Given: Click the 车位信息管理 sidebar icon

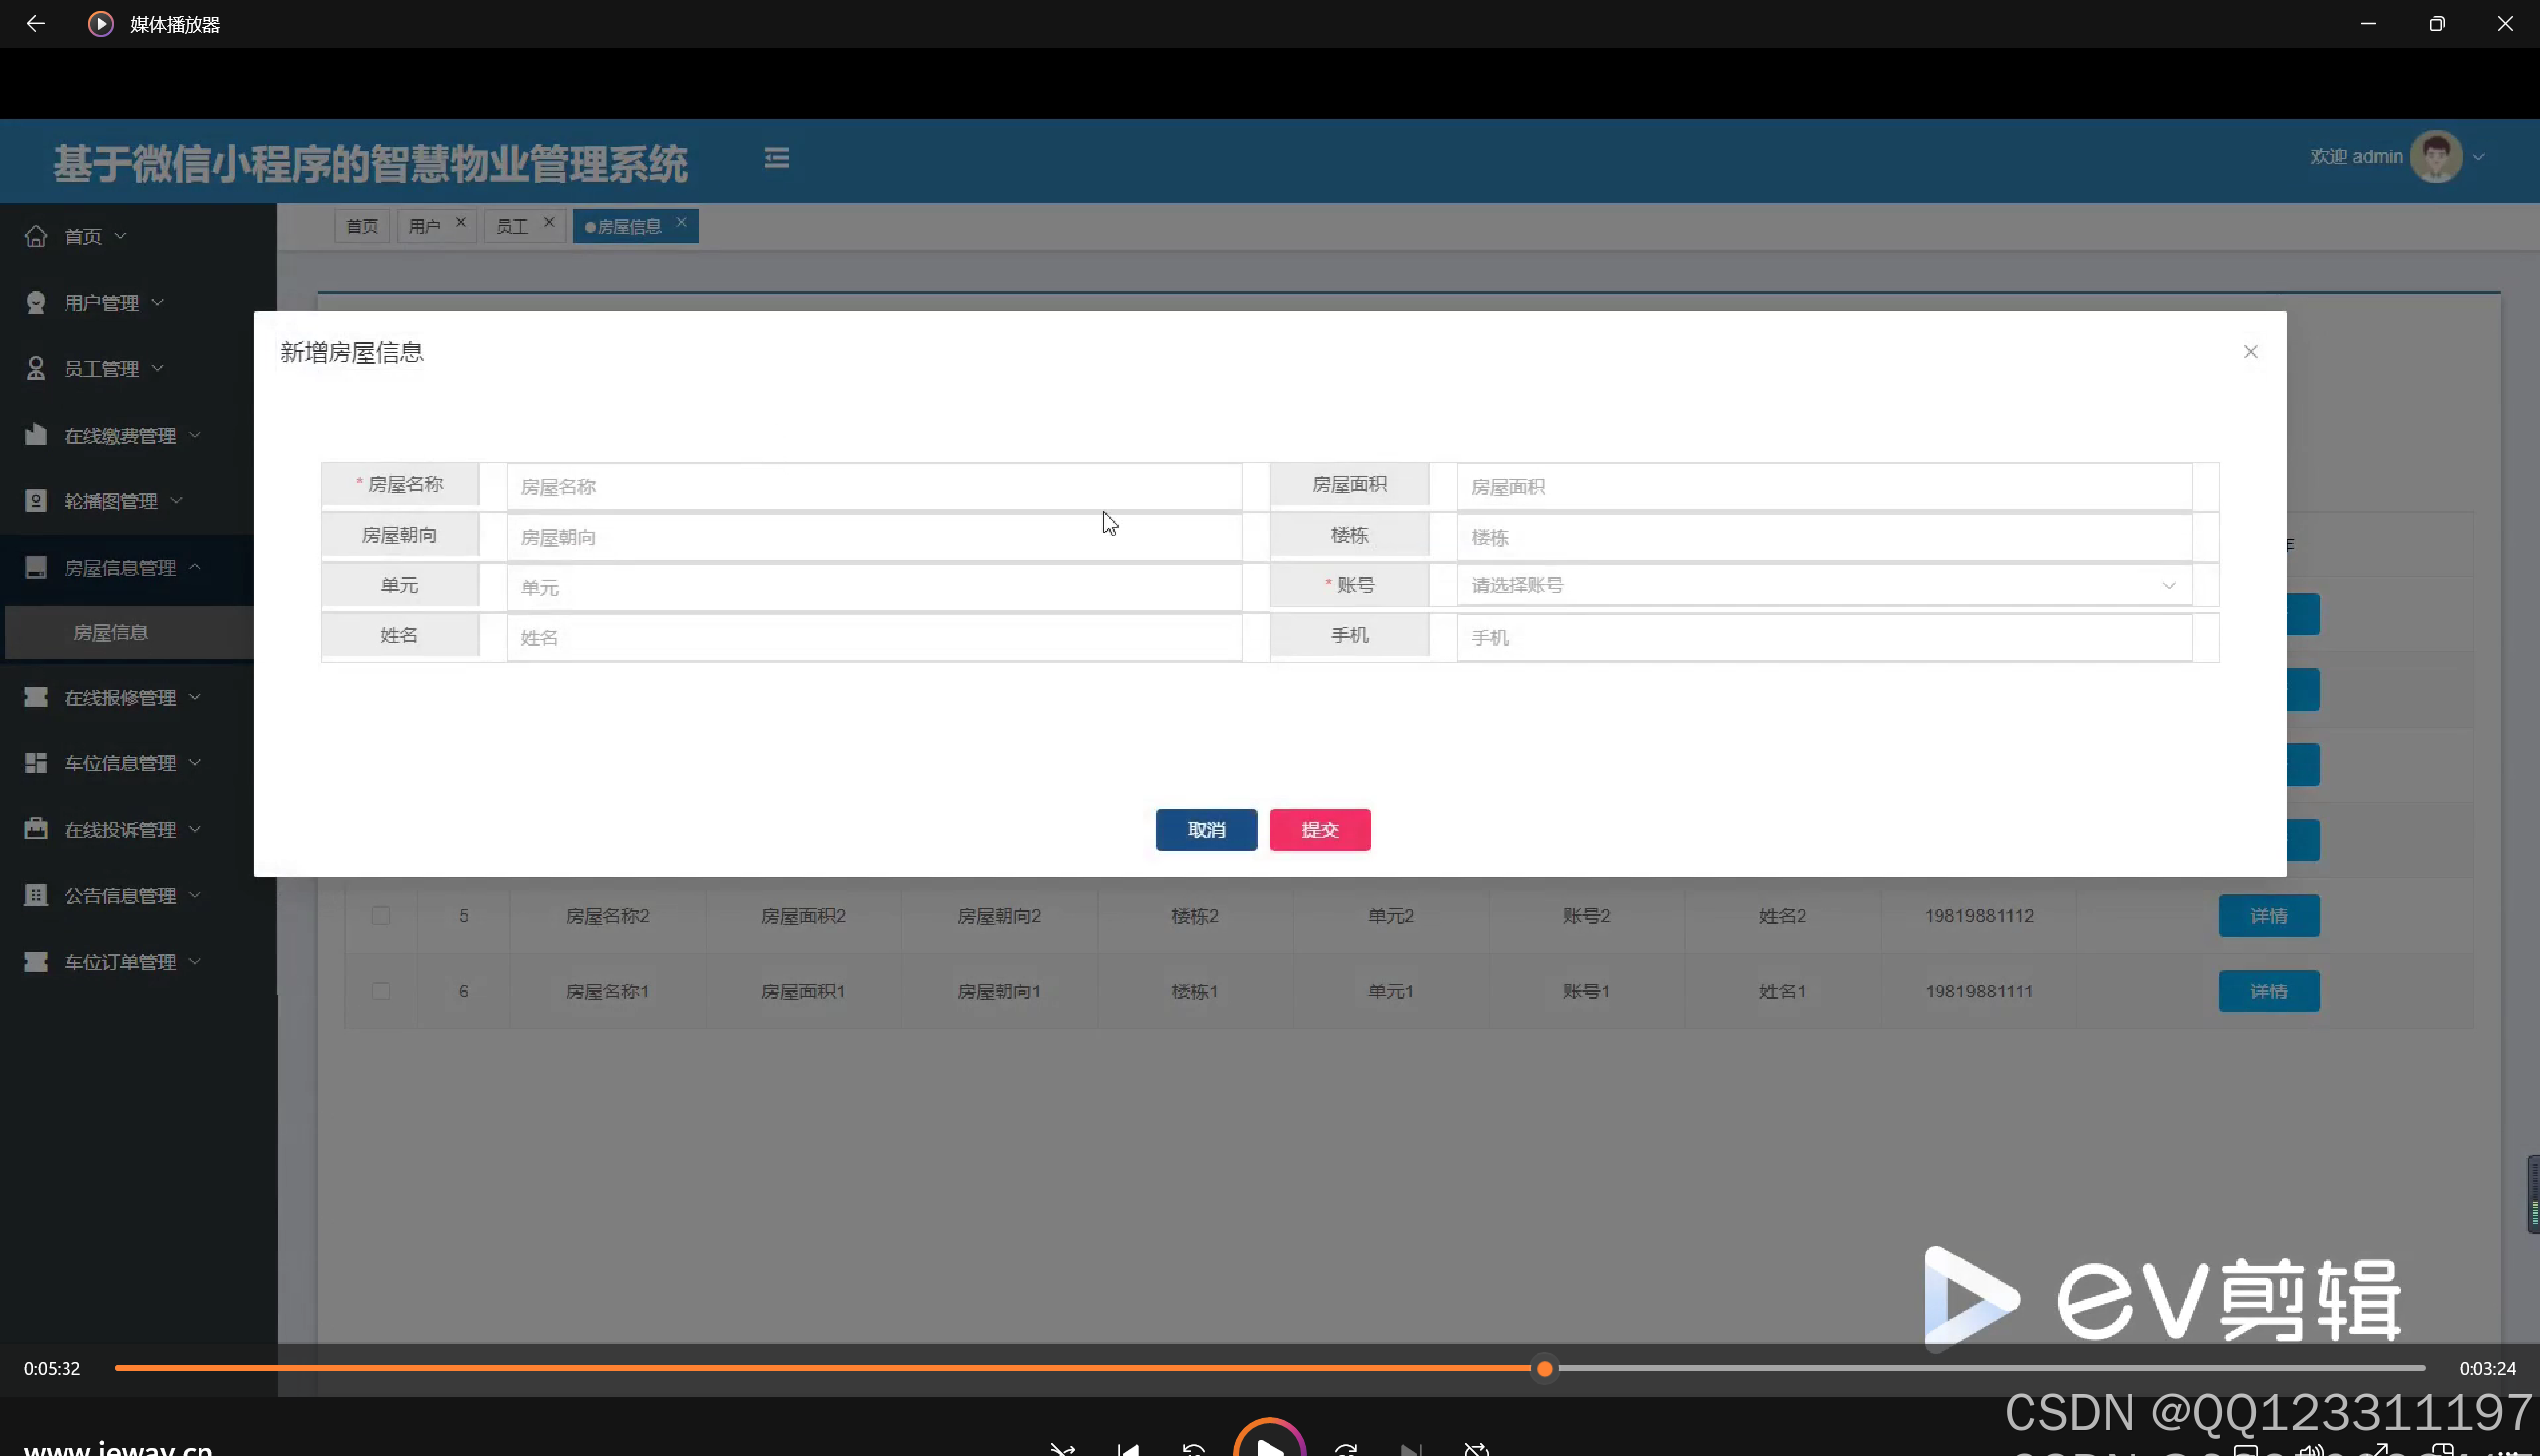Looking at the screenshot, I should pos(36,763).
